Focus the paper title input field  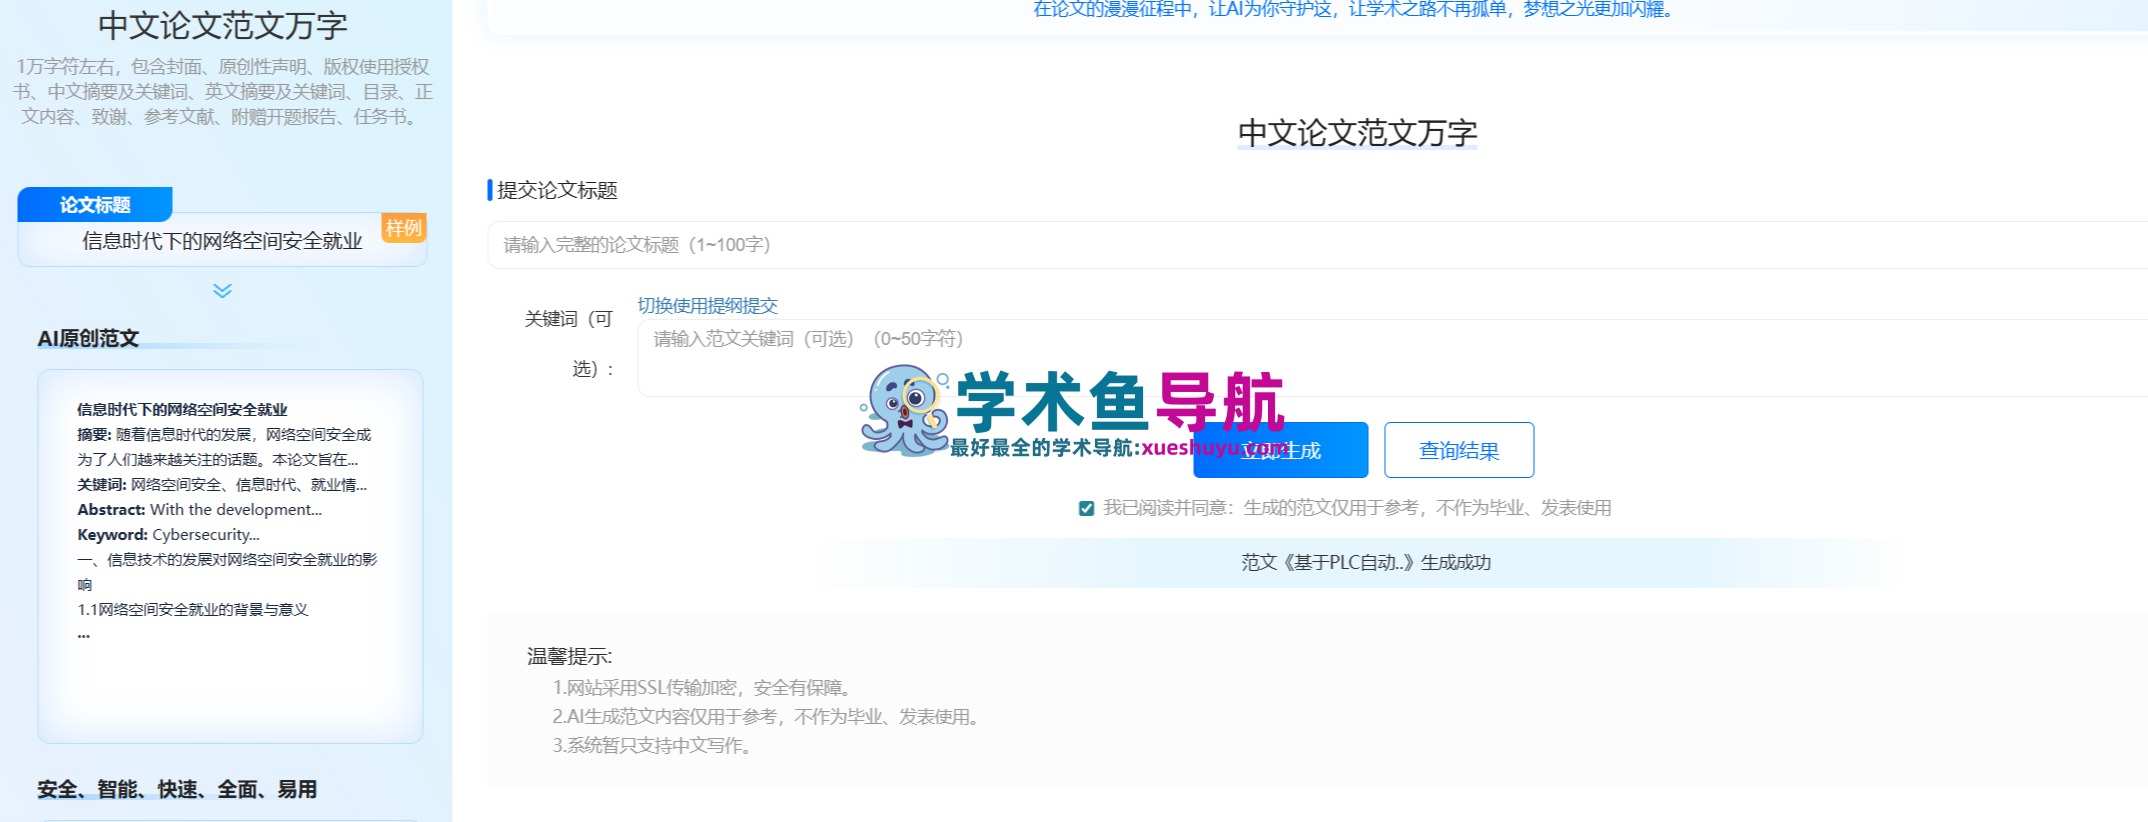click(x=1300, y=245)
